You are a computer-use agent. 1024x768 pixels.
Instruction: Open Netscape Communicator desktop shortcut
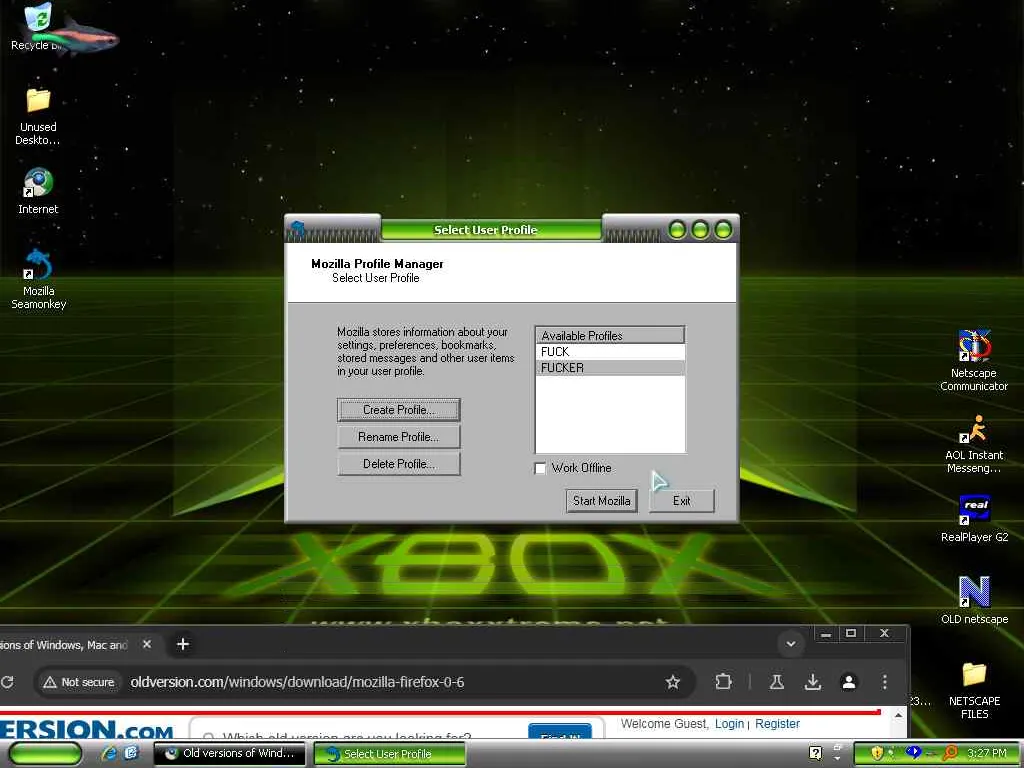tap(974, 360)
